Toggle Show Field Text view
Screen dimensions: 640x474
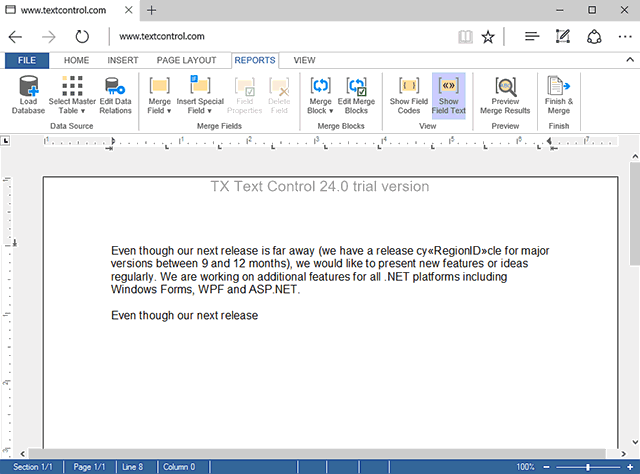click(x=449, y=96)
